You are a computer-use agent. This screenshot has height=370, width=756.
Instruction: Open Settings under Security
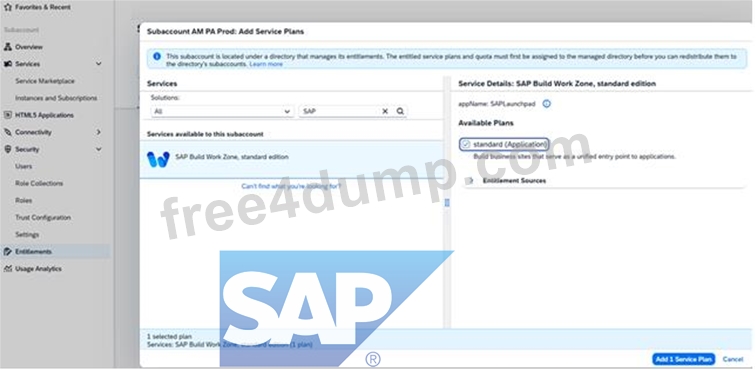27,234
